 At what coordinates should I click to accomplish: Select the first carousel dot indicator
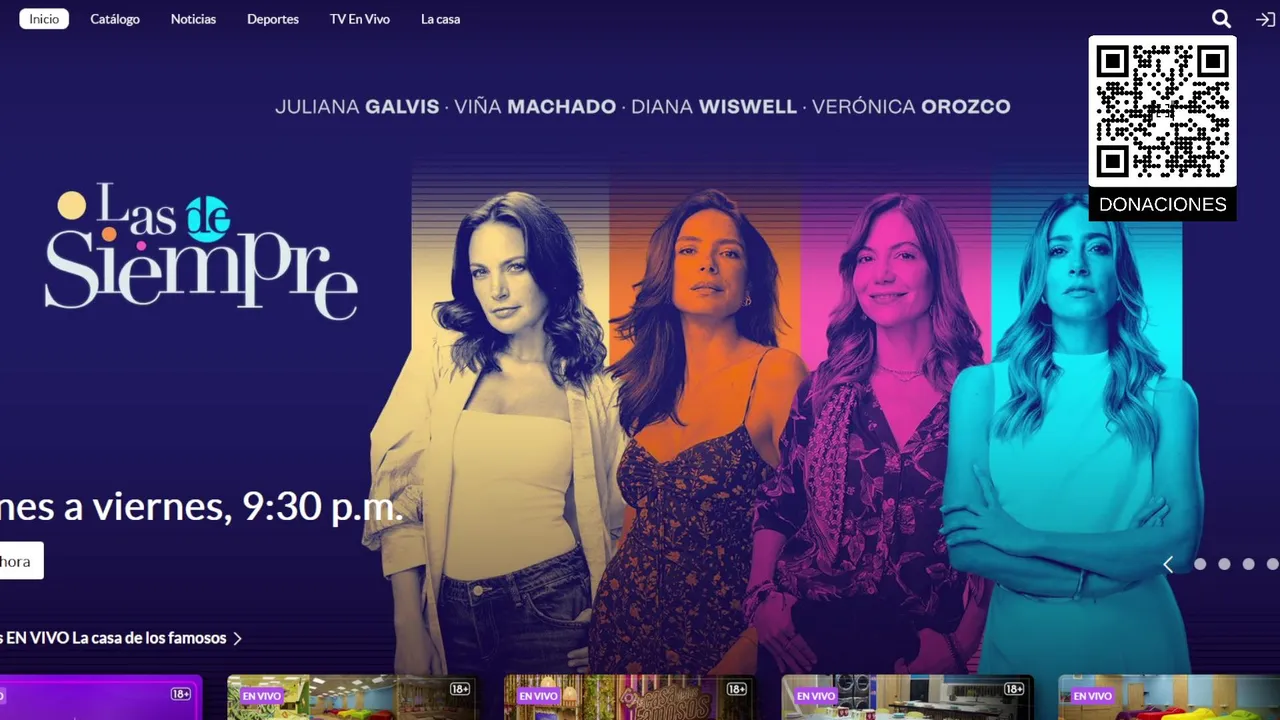(x=1200, y=564)
